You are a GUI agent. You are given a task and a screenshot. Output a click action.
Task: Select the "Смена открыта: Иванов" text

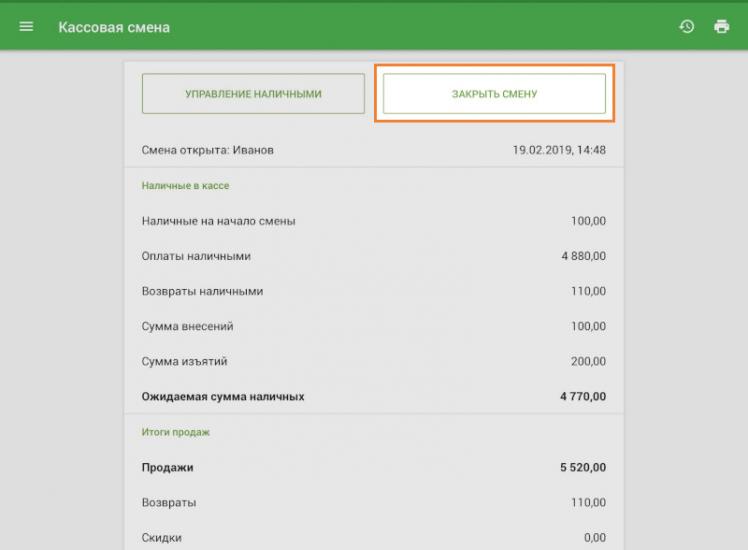208,151
